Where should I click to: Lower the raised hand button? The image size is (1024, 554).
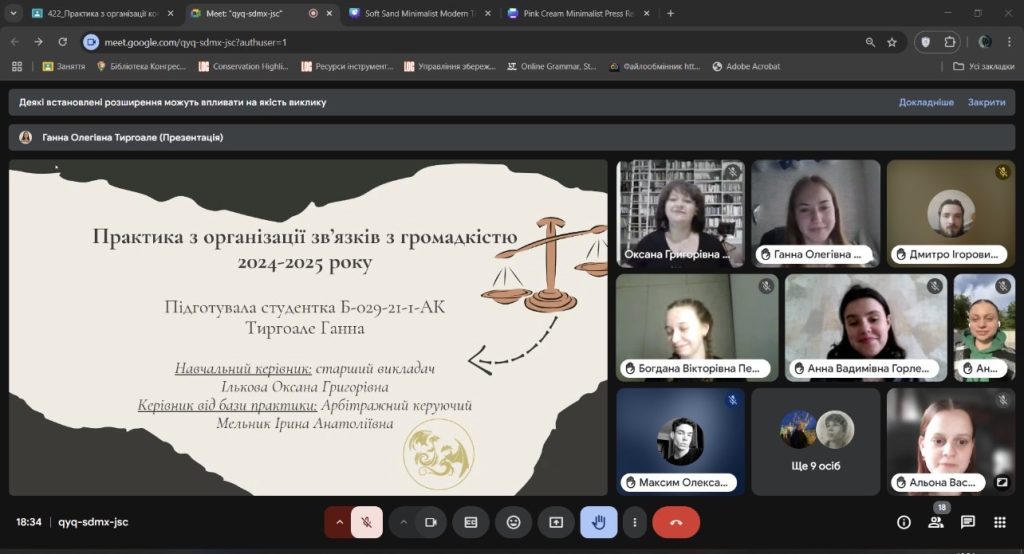click(599, 522)
